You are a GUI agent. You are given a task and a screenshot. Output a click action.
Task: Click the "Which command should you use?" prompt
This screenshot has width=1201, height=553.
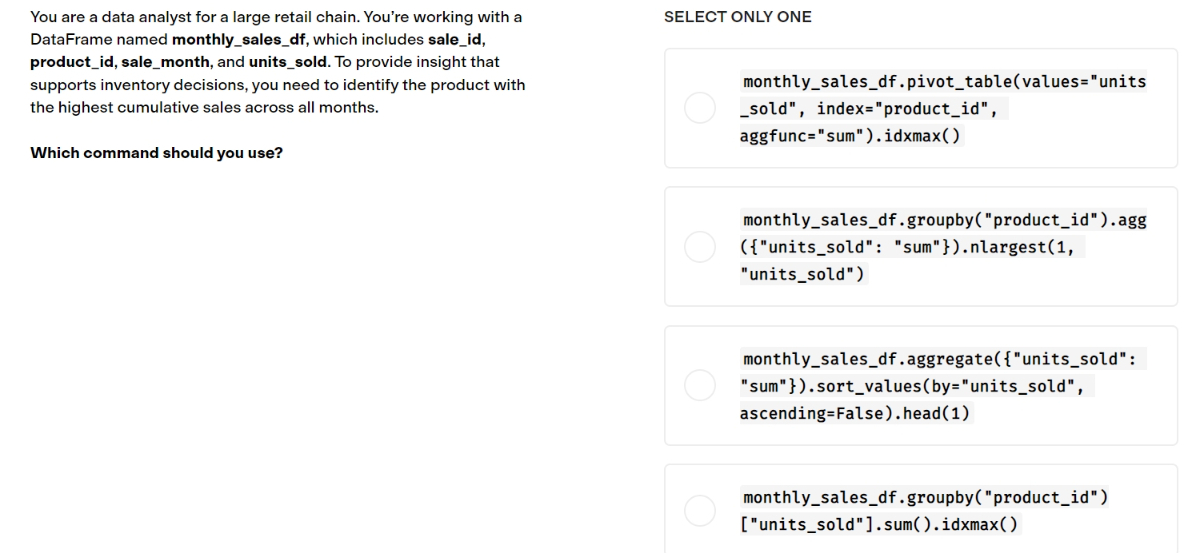(156, 154)
